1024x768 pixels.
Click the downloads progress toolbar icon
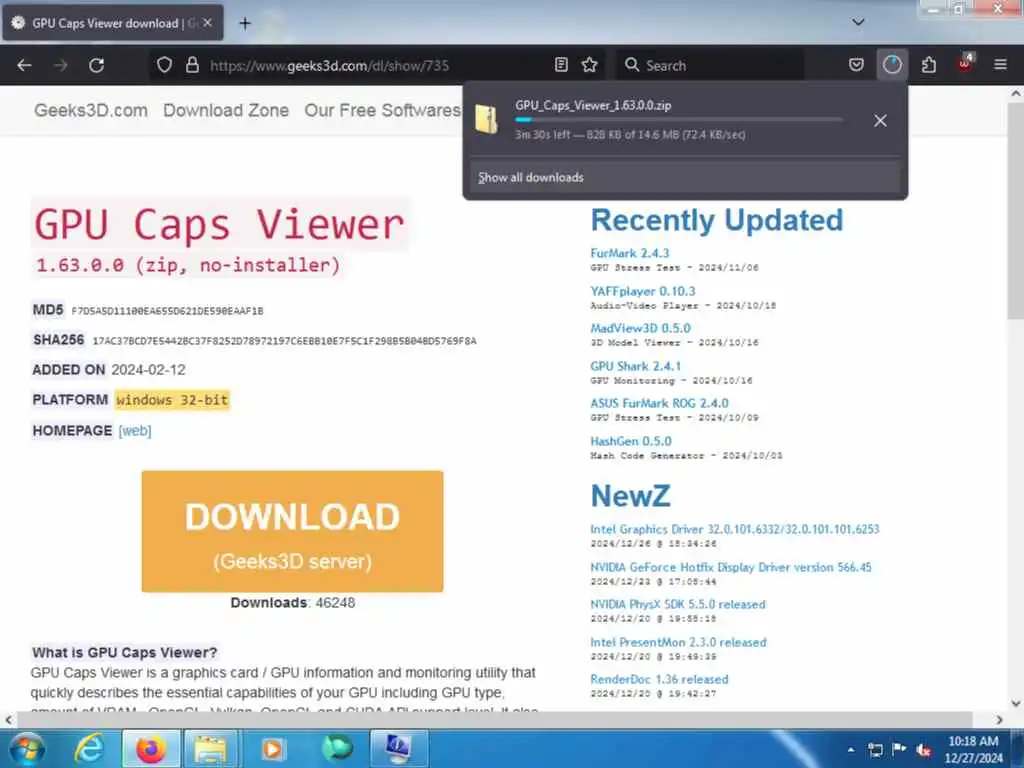coord(892,65)
